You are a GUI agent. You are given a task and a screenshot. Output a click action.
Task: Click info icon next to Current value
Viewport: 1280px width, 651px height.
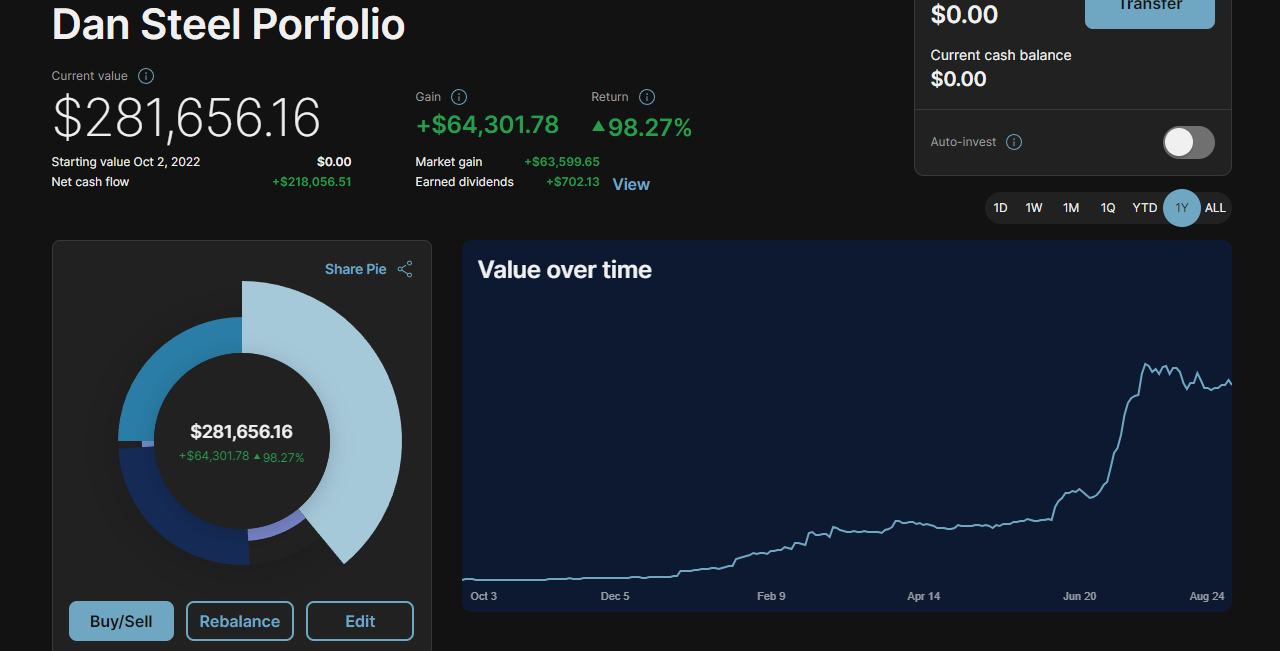pyautogui.click(x=146, y=76)
